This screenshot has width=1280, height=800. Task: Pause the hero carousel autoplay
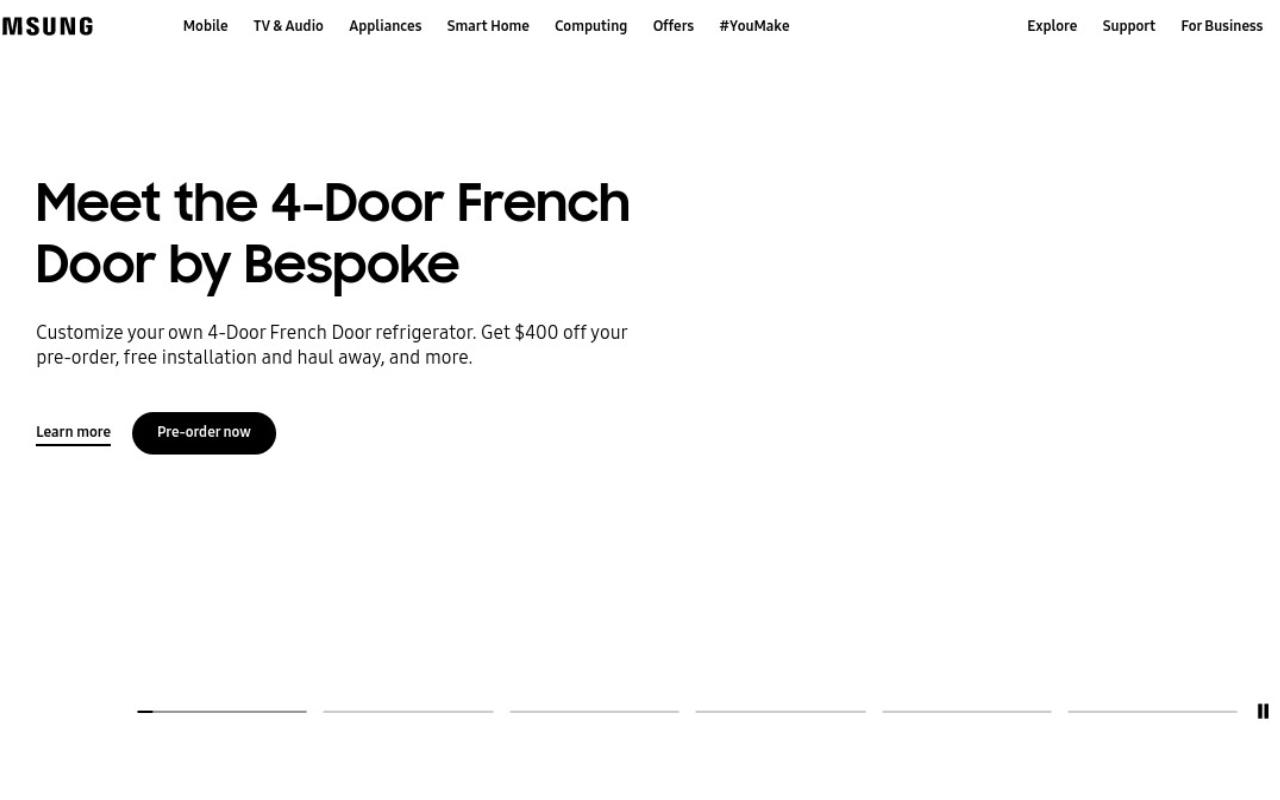[x=1263, y=711]
